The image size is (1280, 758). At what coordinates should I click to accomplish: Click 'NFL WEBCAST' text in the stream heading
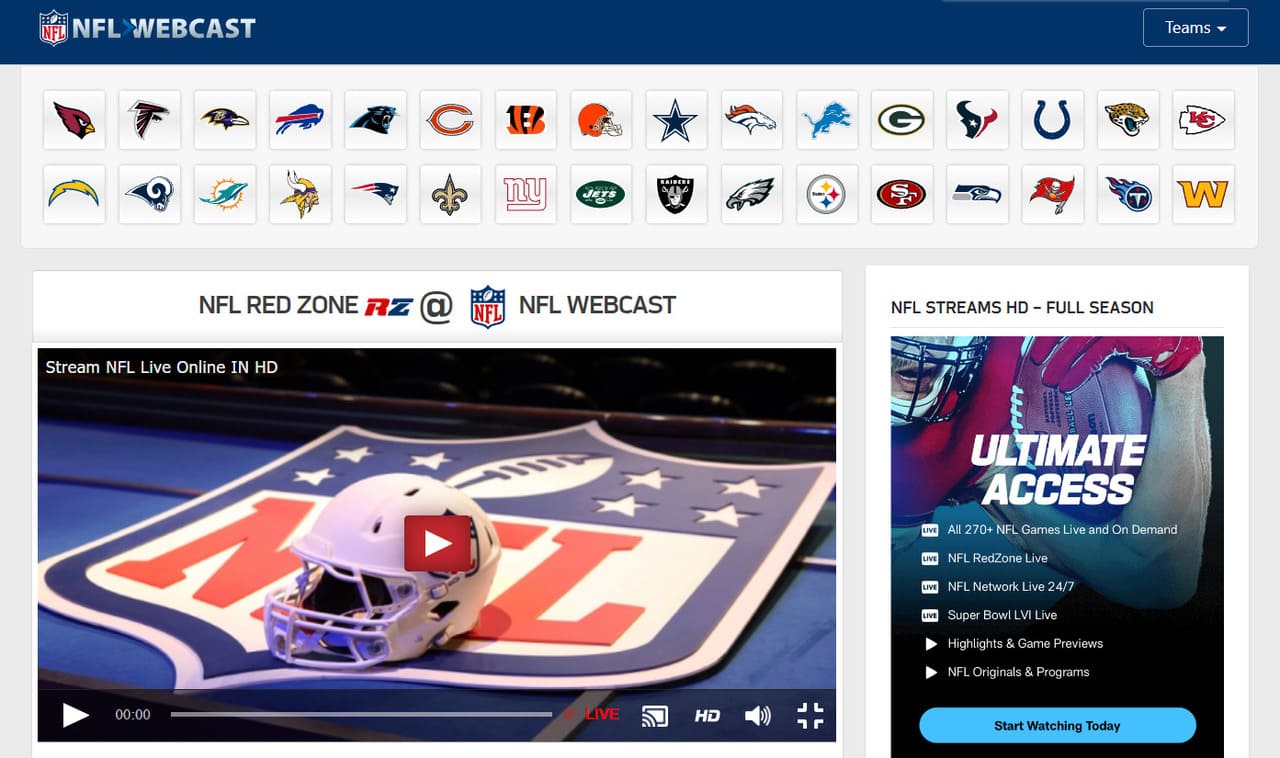[x=597, y=305]
